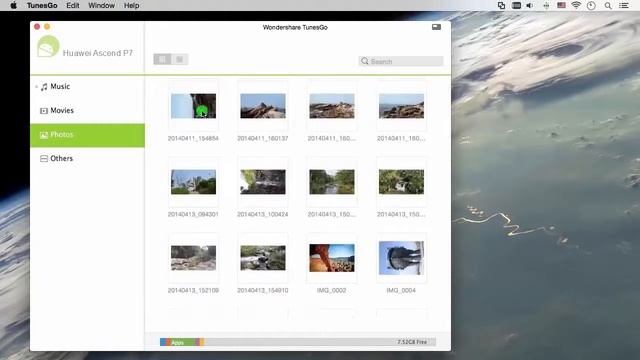This screenshot has height=360, width=640.
Task: Select photo 20140413_094301
Action: coord(193,182)
